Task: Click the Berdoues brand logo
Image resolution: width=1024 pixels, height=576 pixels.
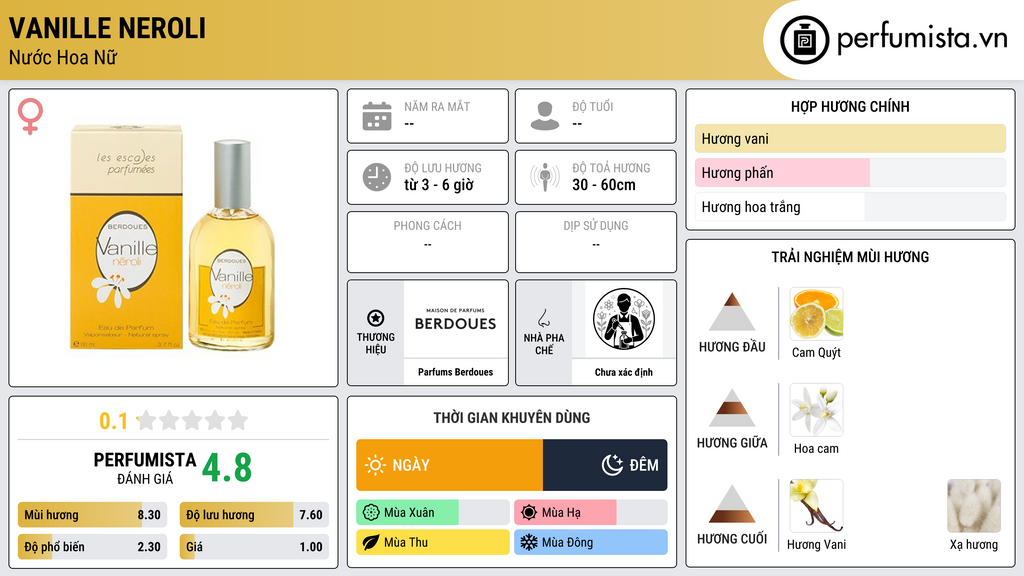Action: coord(455,319)
